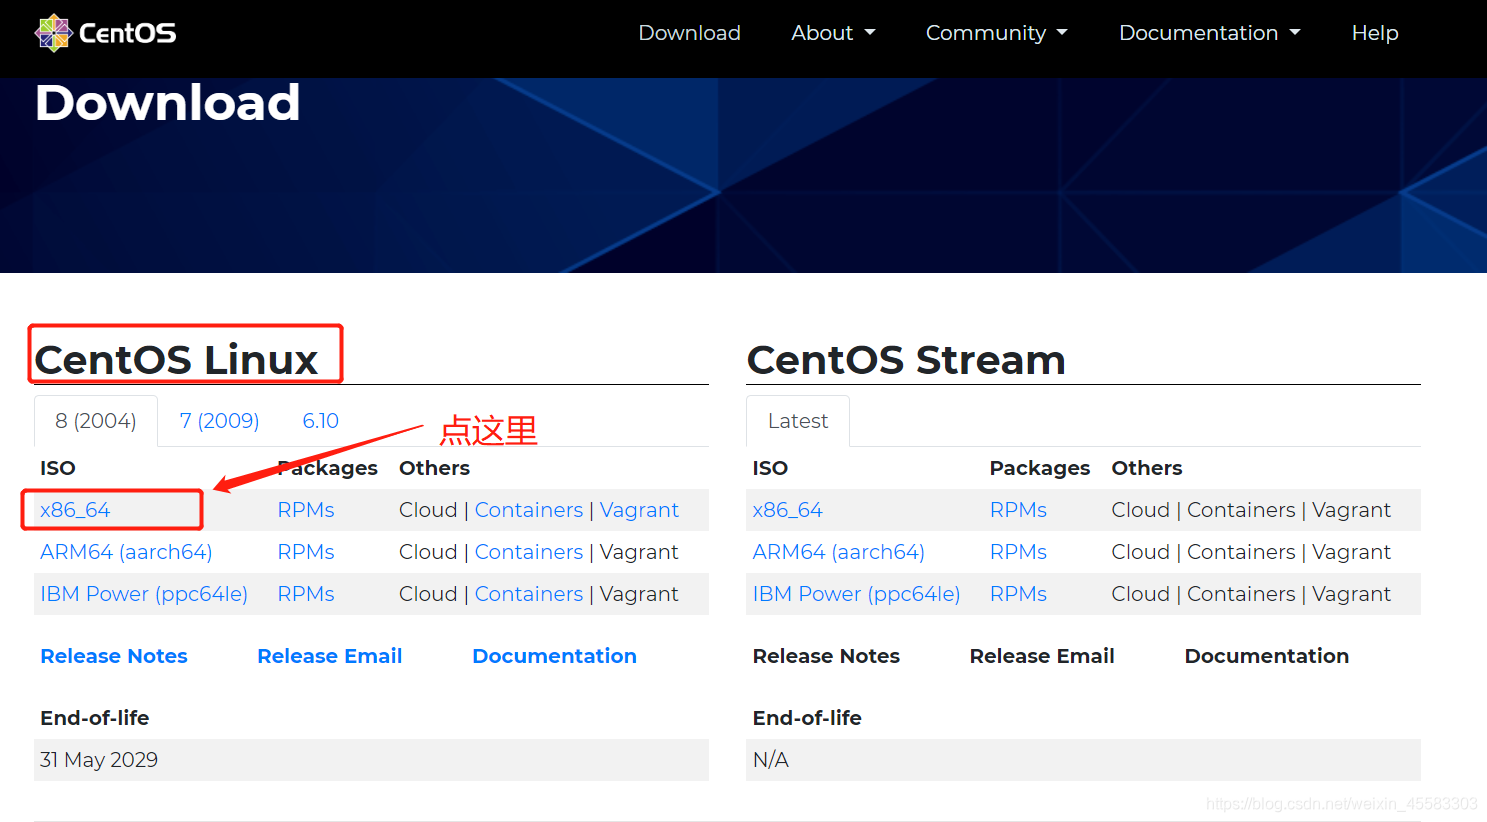Open RPMs for IBM Power in CentOS Stream
The height and width of the screenshot is (822, 1487).
tap(1019, 594)
